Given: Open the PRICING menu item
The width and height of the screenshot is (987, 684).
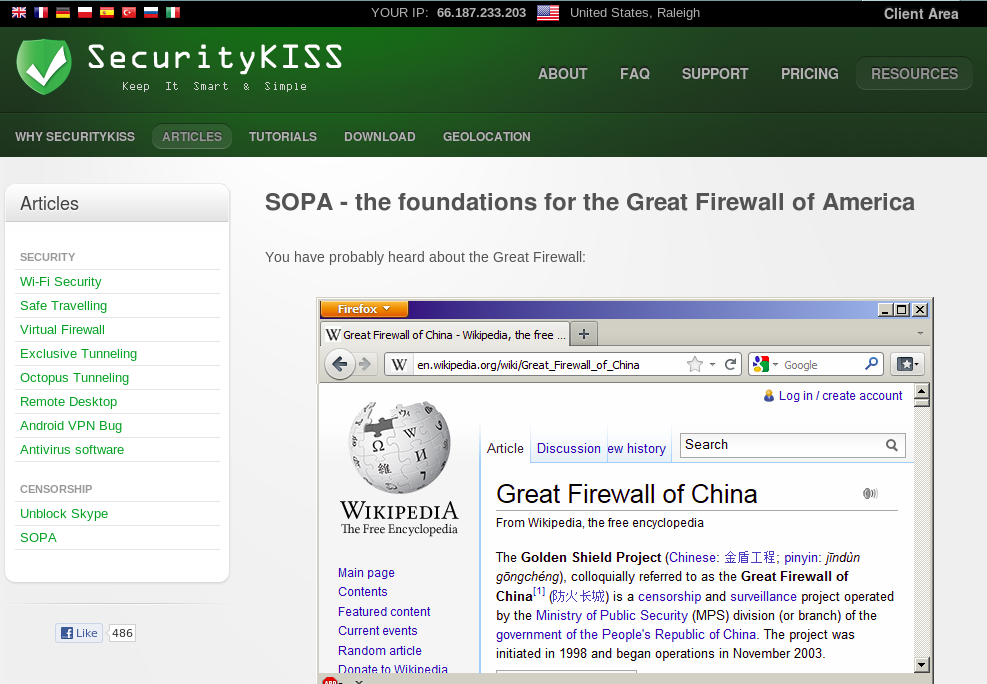Looking at the screenshot, I should click(x=809, y=74).
